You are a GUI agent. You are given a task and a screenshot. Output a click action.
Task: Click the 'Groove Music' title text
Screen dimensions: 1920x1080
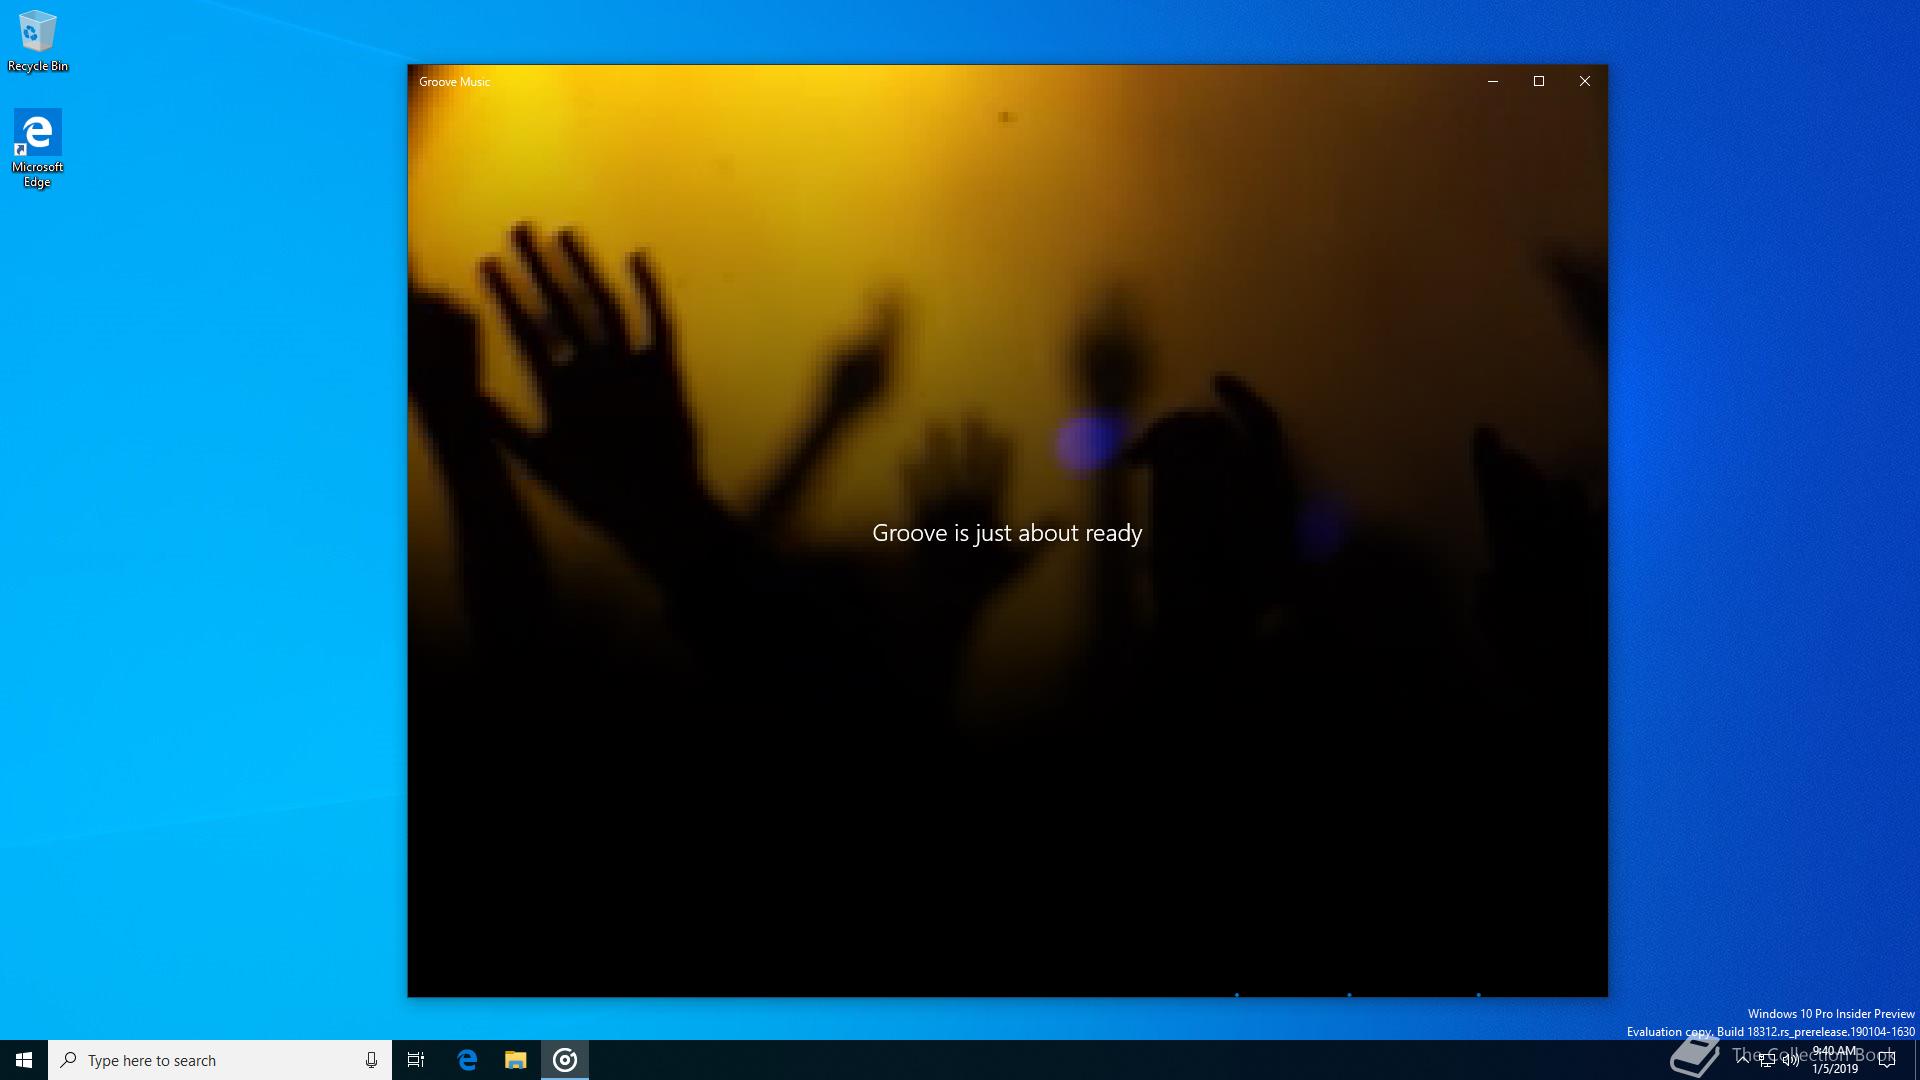click(455, 82)
